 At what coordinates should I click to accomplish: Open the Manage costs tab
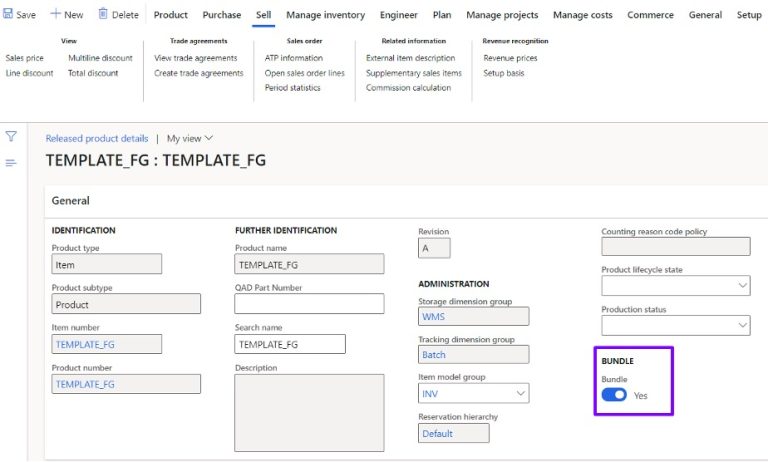coord(582,15)
